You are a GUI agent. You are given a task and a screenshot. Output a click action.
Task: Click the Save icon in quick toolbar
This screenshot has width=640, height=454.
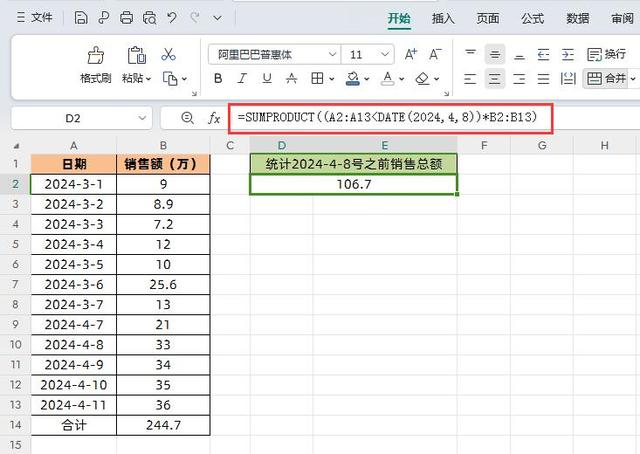click(81, 18)
